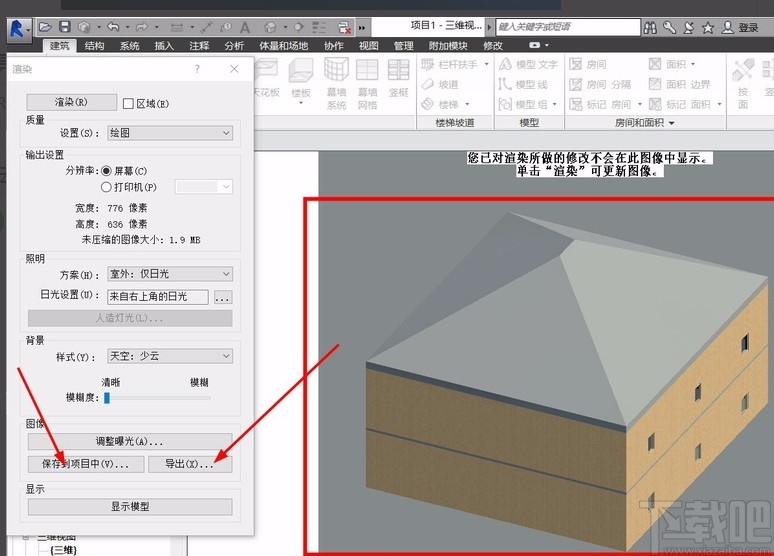Open the printer DPI dropdown
Image resolution: width=774 pixels, height=556 pixels.
click(204, 187)
